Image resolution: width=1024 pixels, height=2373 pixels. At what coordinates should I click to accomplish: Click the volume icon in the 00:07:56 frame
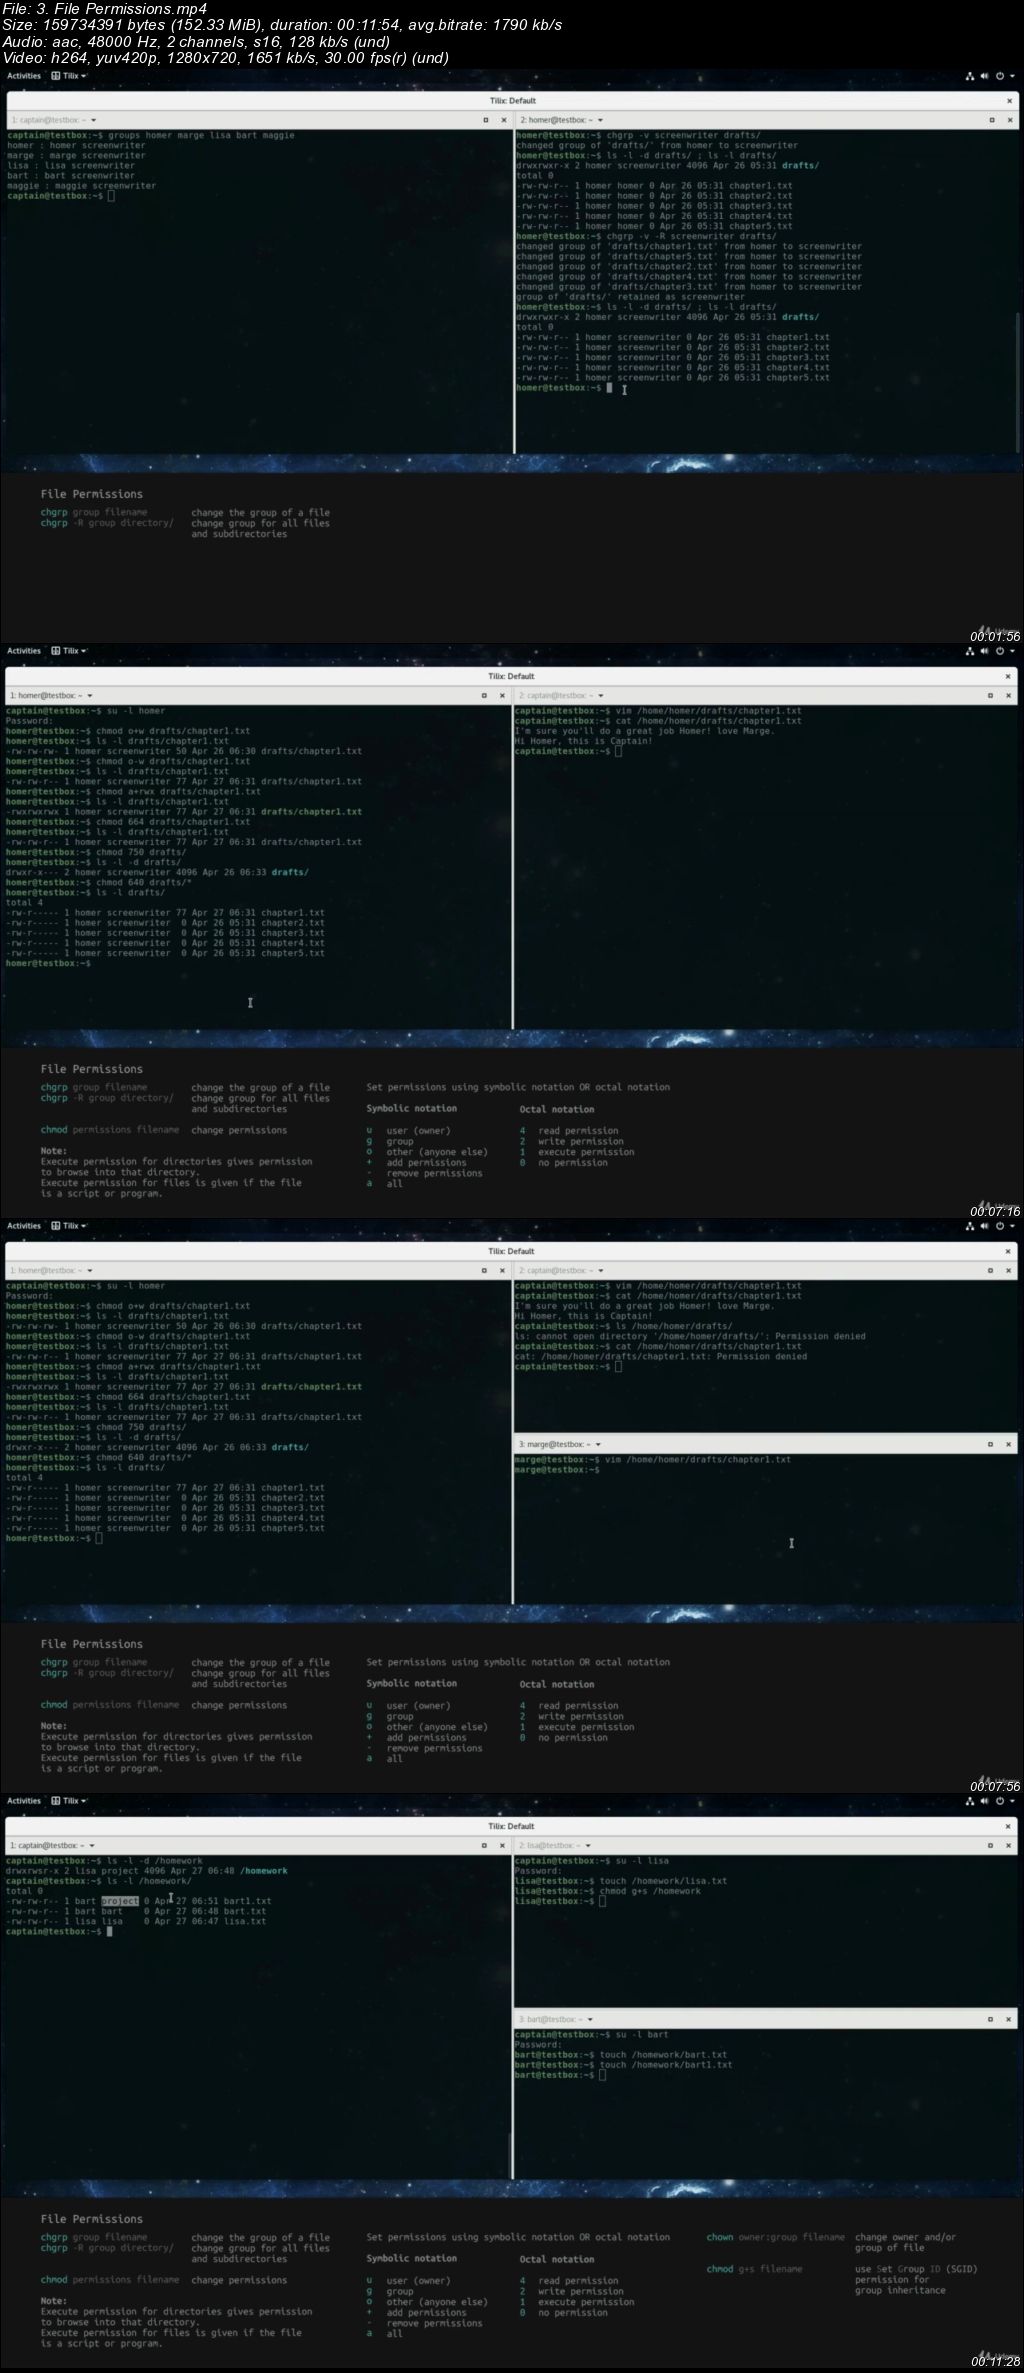pyautogui.click(x=984, y=1226)
